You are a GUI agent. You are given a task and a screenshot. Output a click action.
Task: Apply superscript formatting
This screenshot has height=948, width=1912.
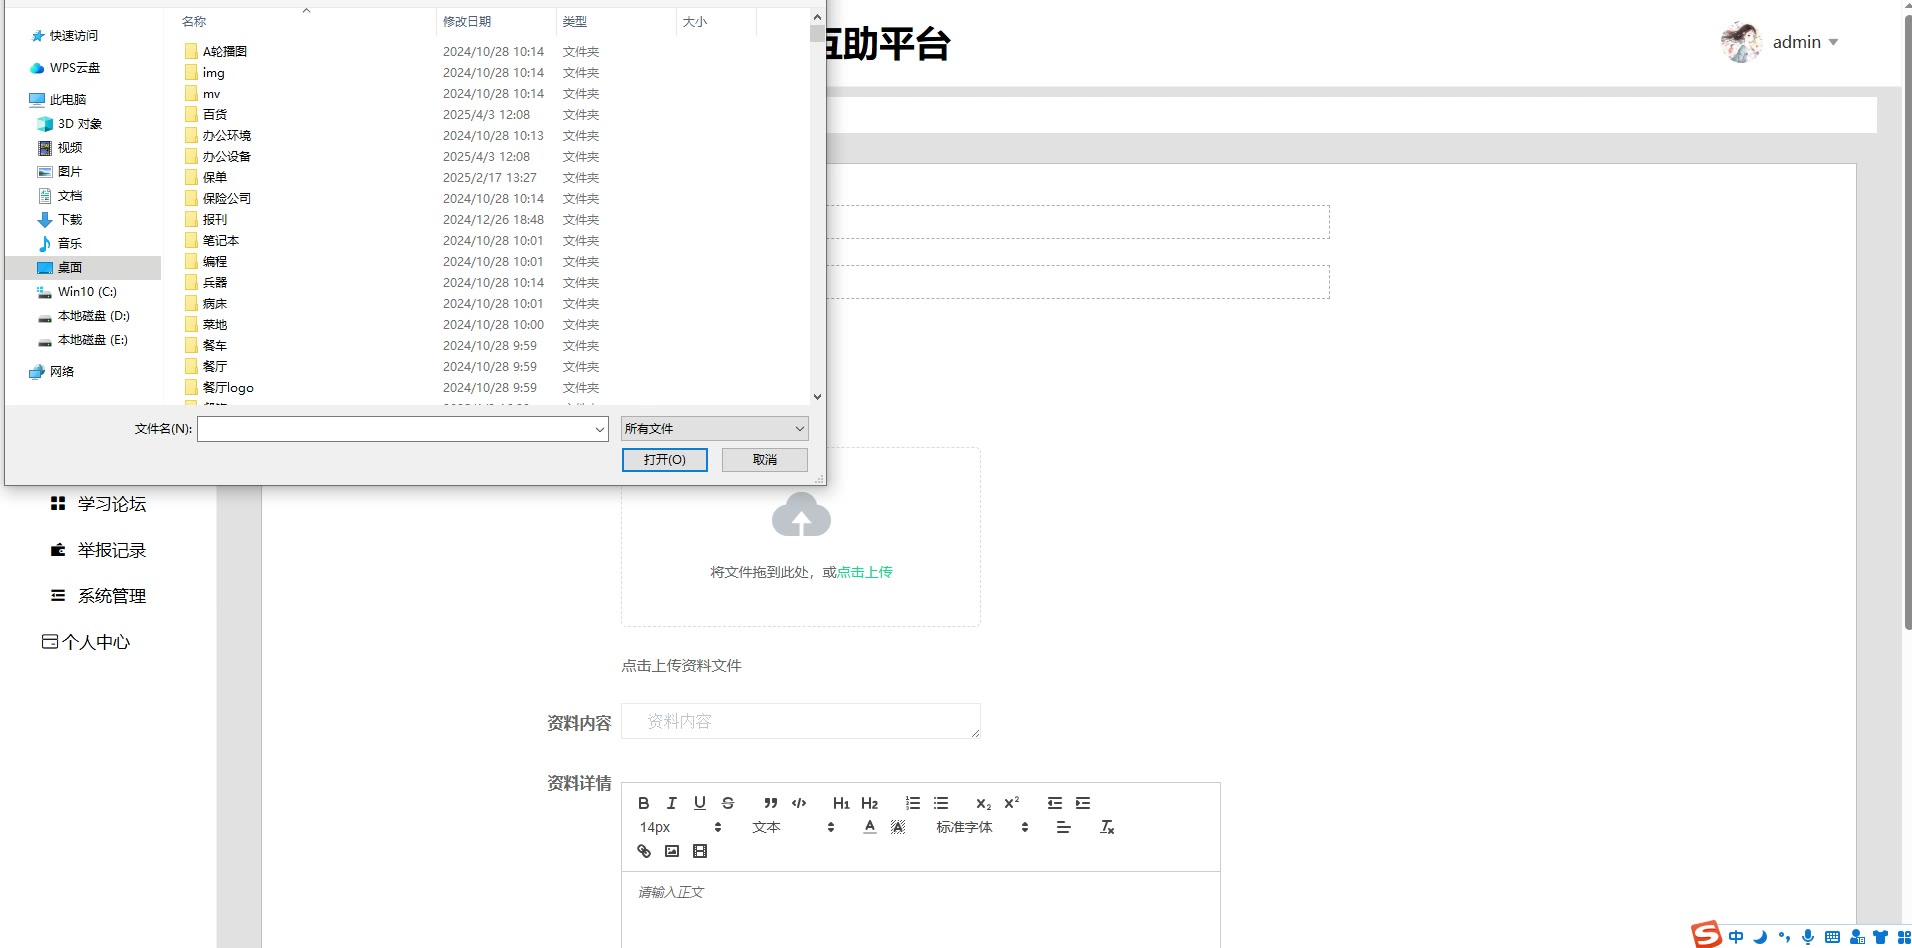click(1012, 803)
